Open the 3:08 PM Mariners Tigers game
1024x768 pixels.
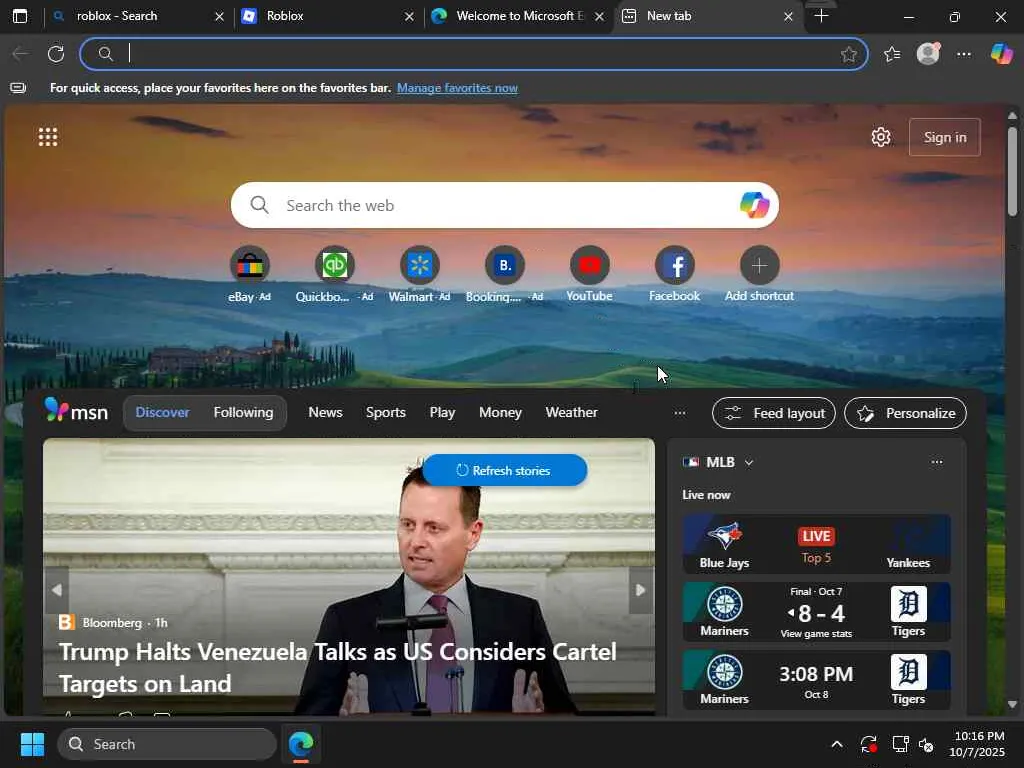point(816,680)
